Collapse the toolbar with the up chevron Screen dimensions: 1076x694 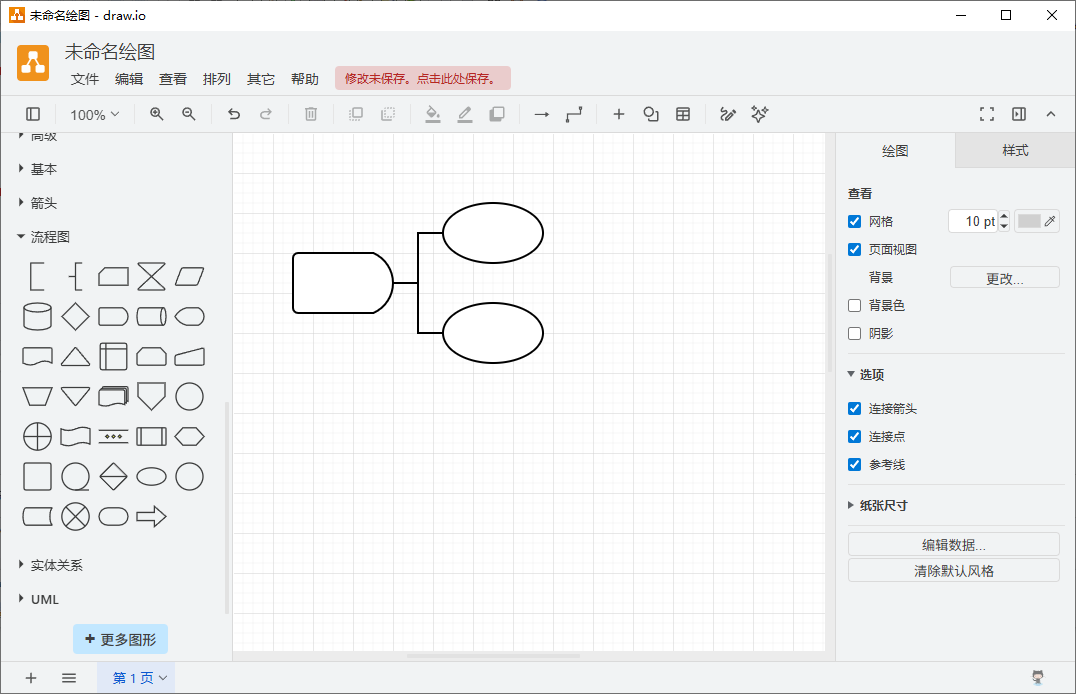point(1051,114)
